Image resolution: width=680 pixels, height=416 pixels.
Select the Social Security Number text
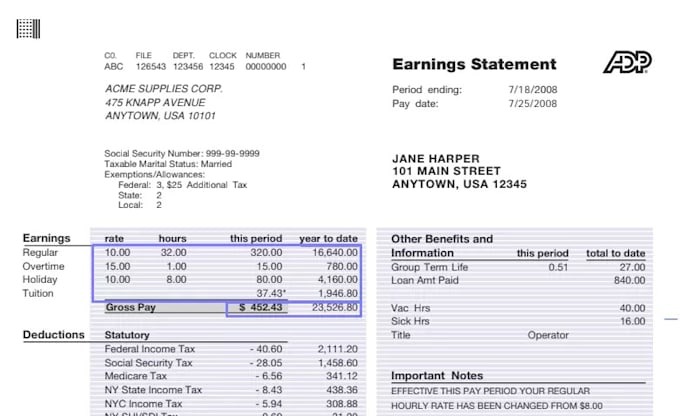click(182, 153)
